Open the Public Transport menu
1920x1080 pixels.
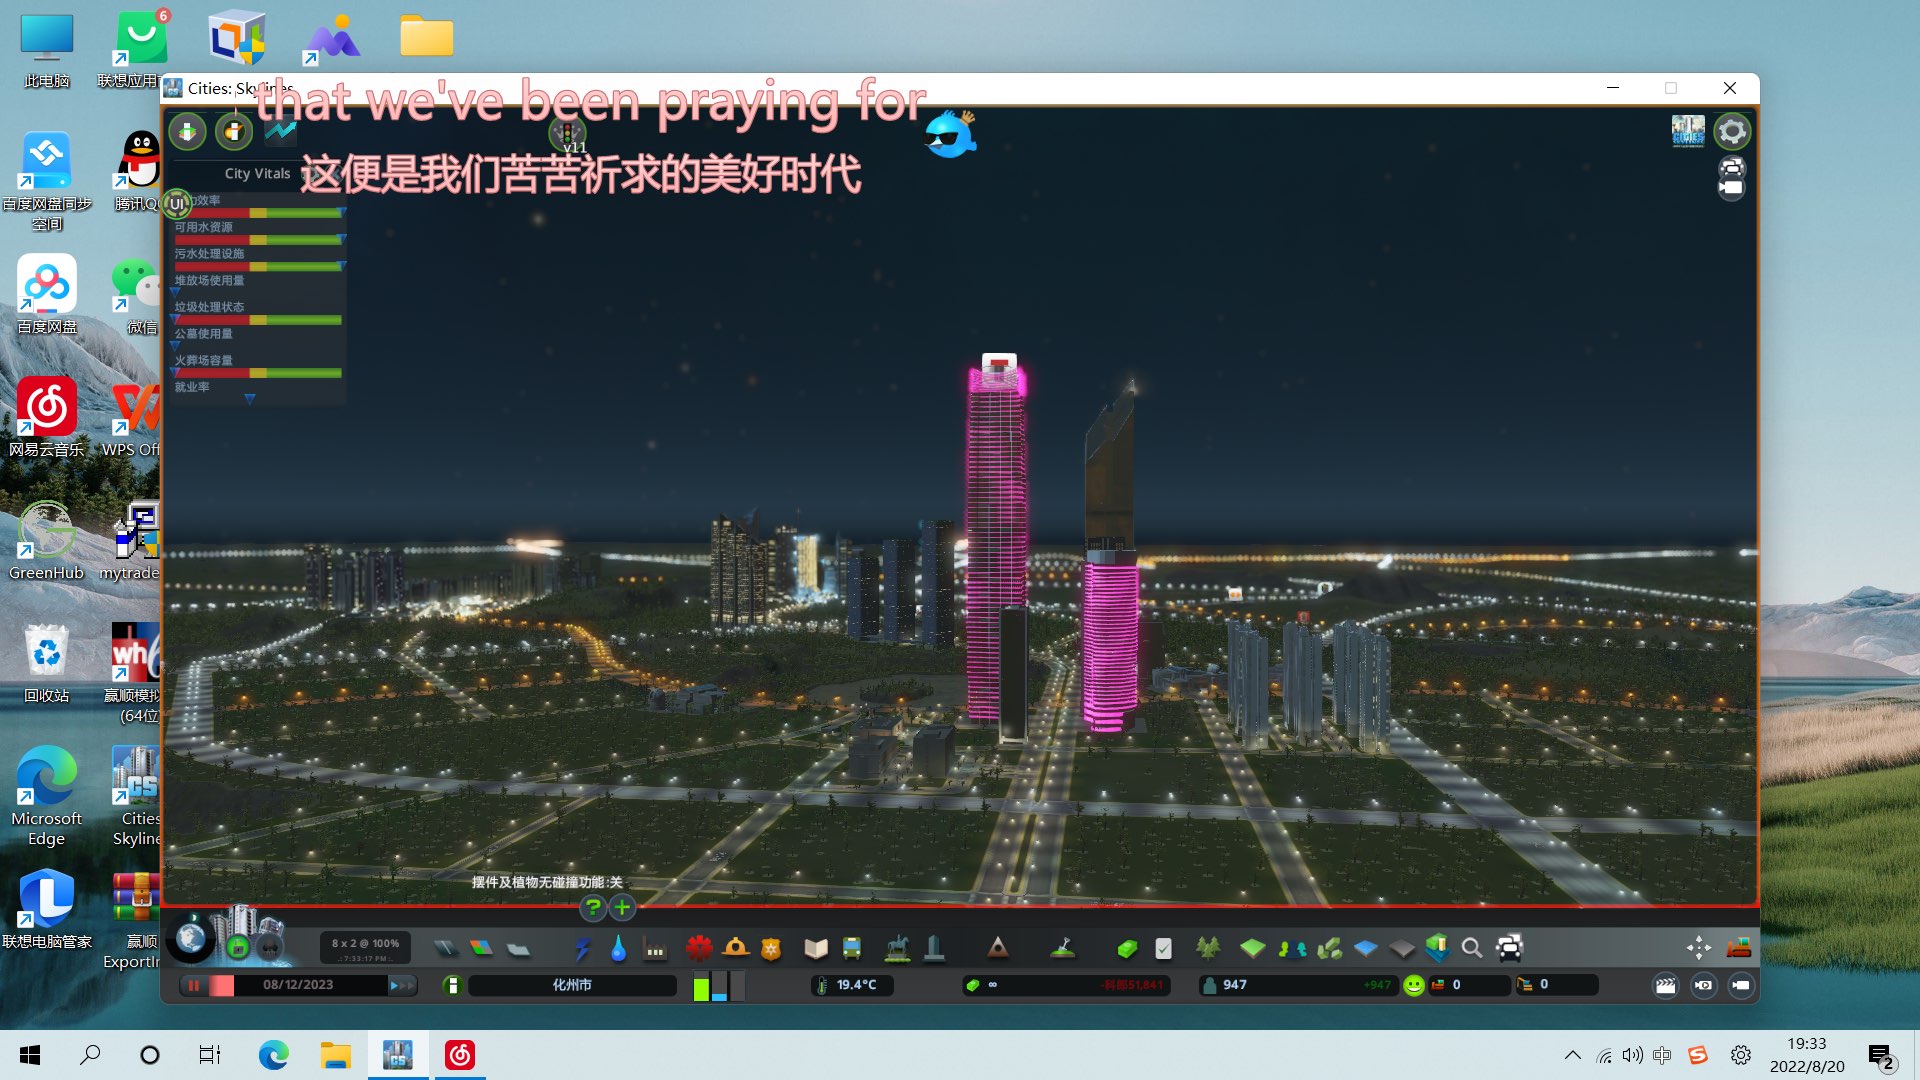852,948
